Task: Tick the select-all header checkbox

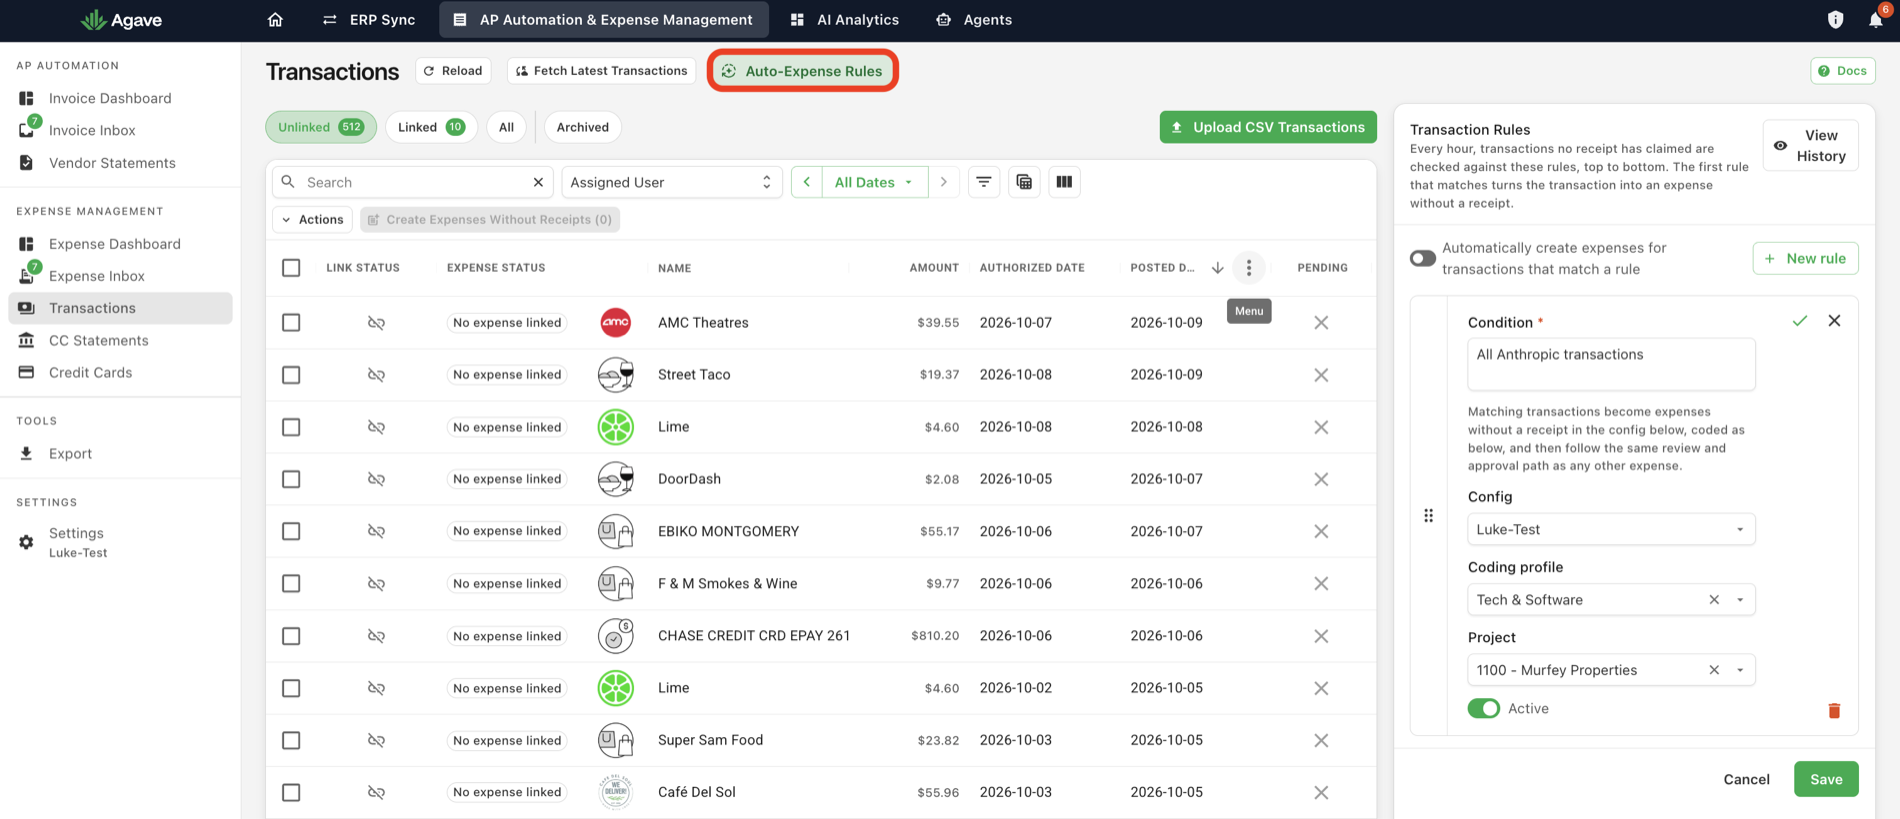Action: pos(291,268)
